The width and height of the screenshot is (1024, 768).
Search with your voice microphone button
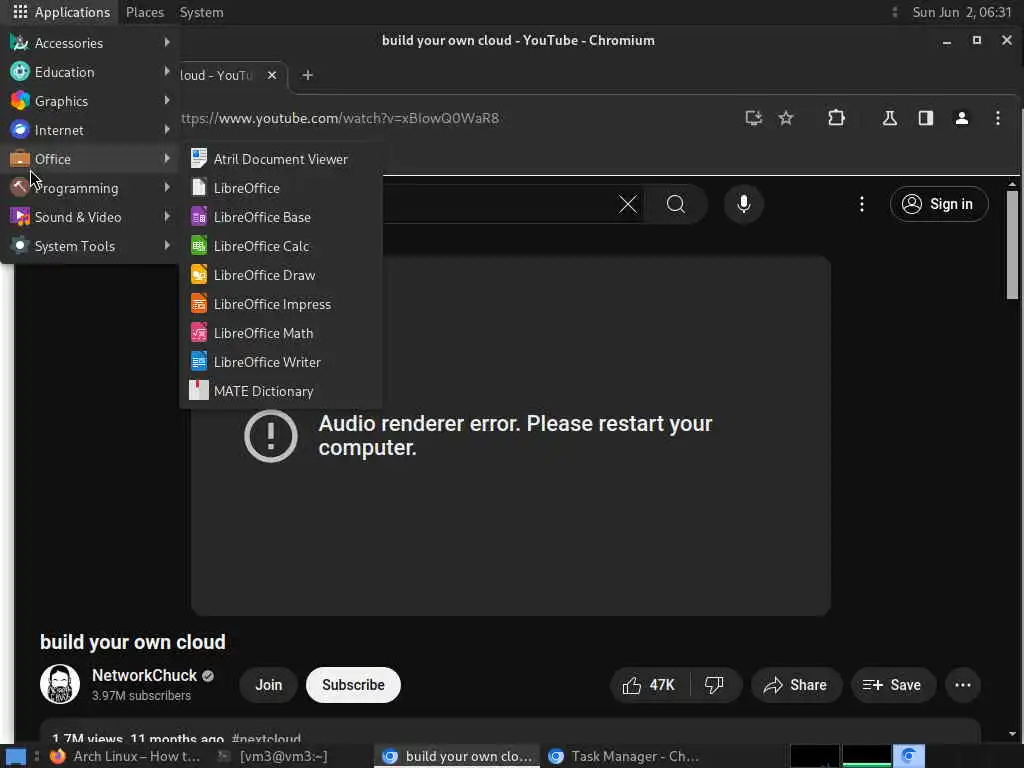(x=743, y=204)
